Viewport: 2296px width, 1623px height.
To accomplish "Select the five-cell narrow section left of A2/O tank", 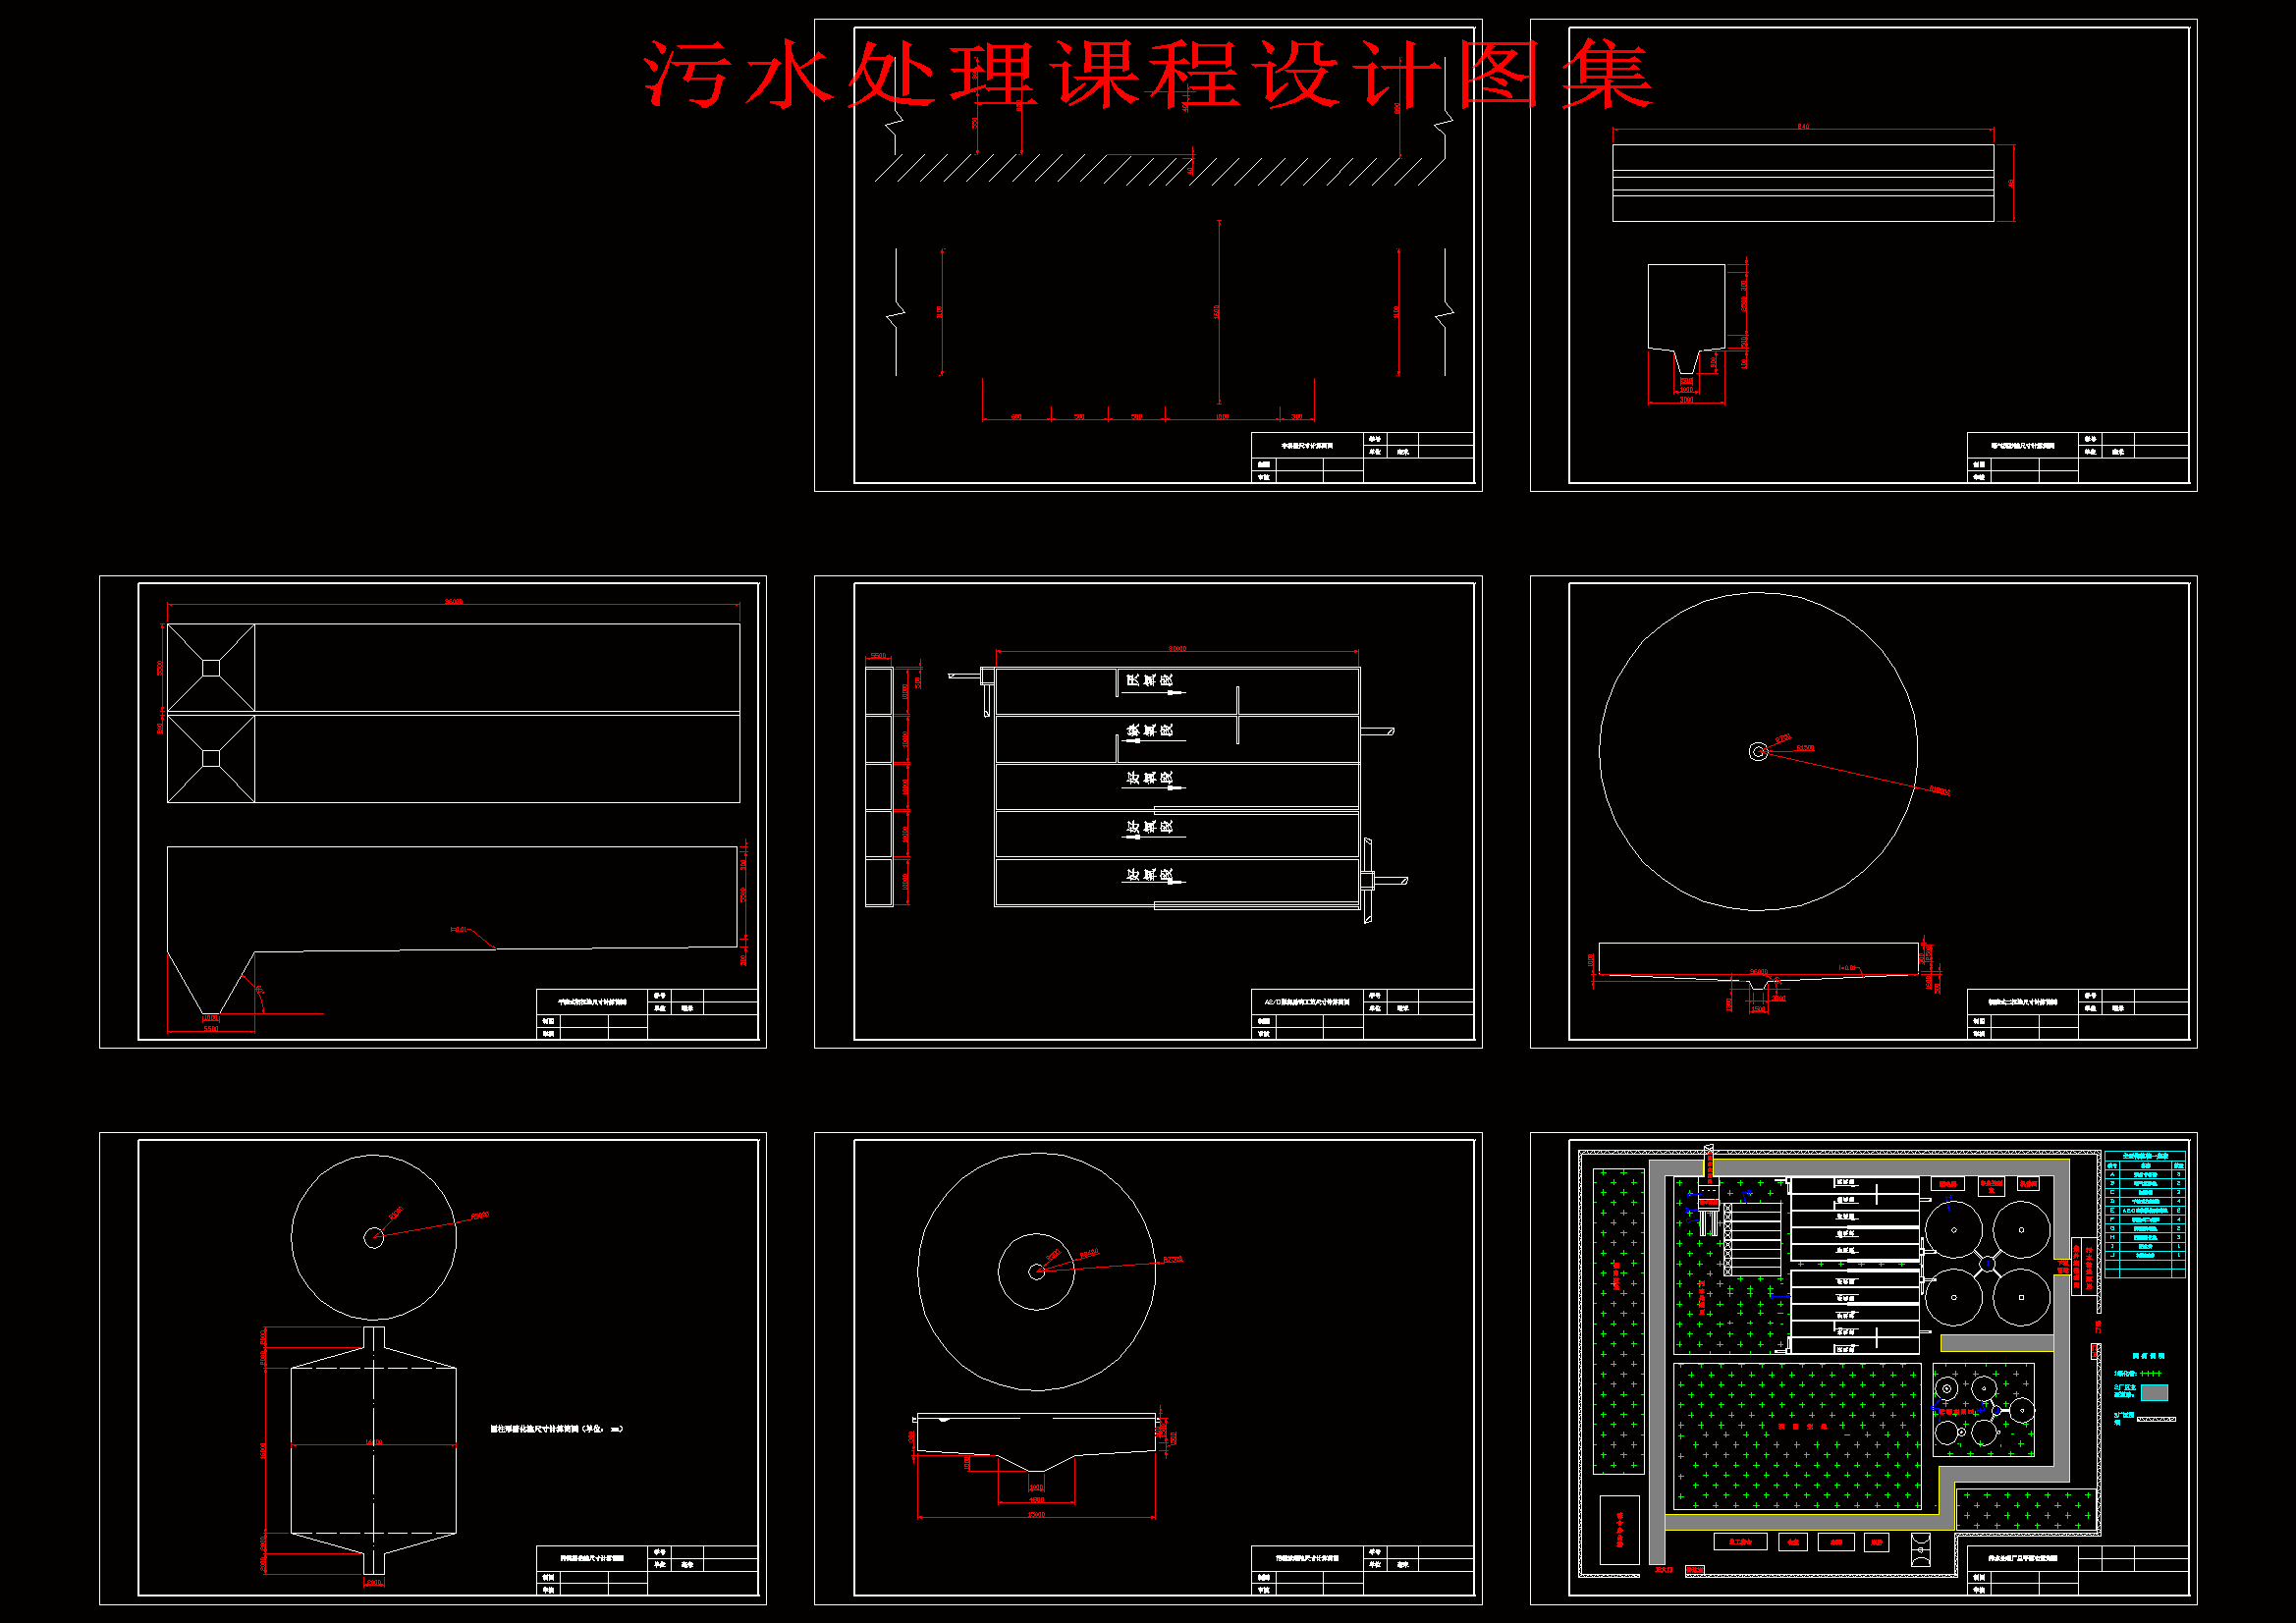I will (x=878, y=786).
